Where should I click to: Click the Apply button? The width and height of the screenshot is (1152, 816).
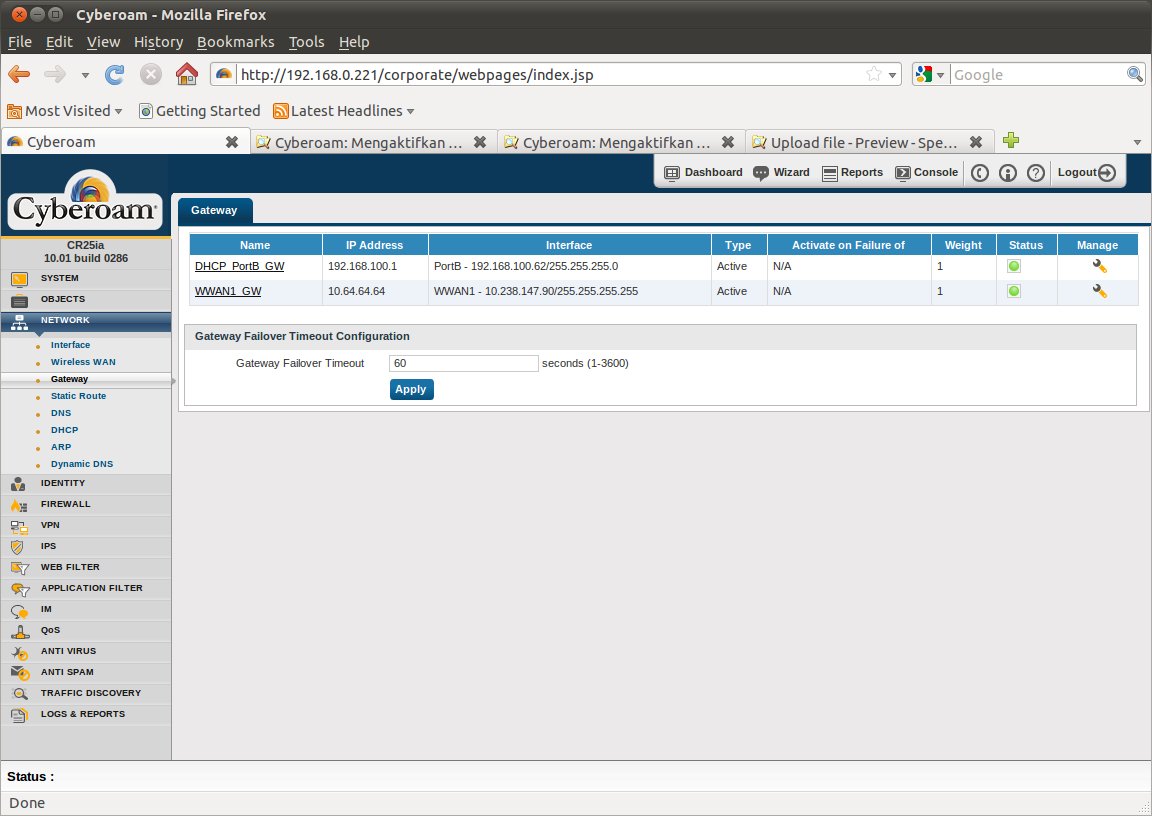coord(411,389)
